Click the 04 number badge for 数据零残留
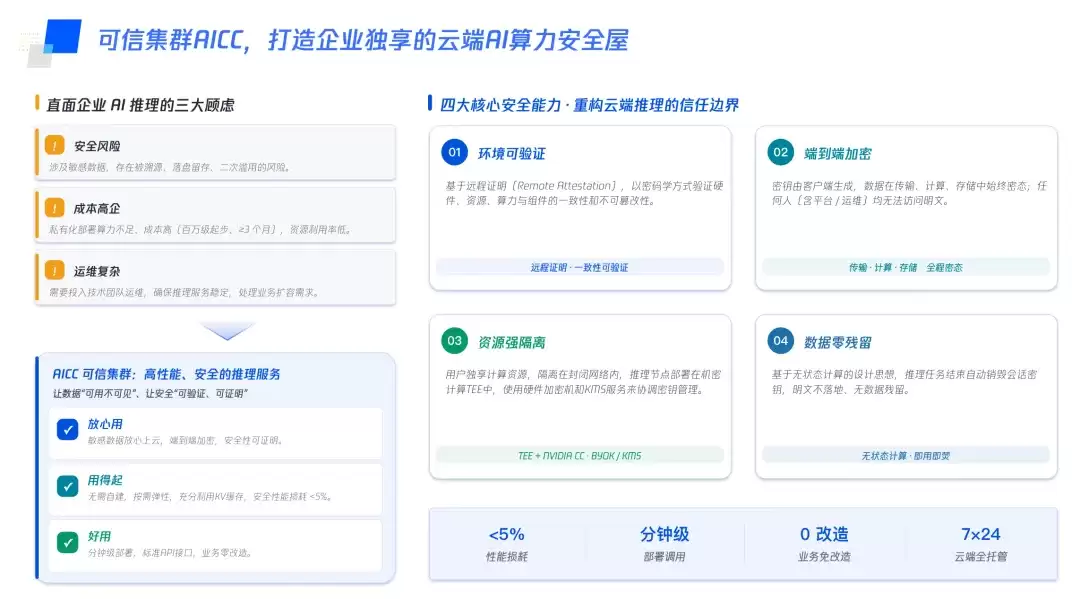1080x599 pixels. pos(780,341)
